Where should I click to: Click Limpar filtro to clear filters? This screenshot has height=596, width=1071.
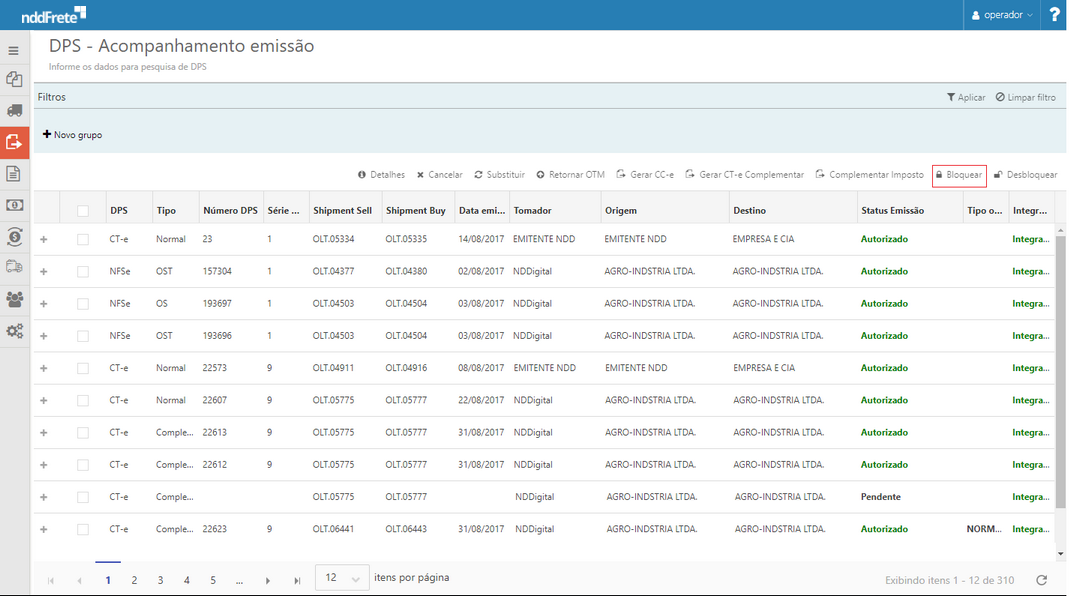point(1025,97)
